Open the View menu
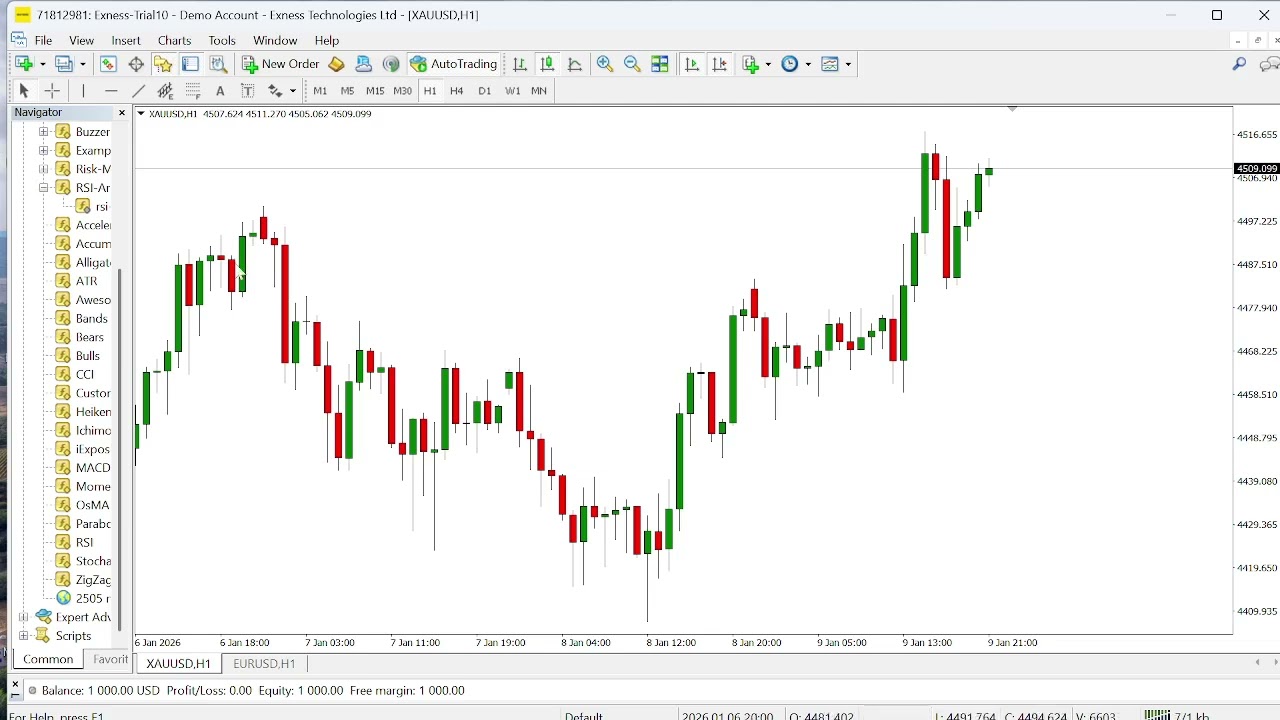1280x720 pixels. pos(81,40)
